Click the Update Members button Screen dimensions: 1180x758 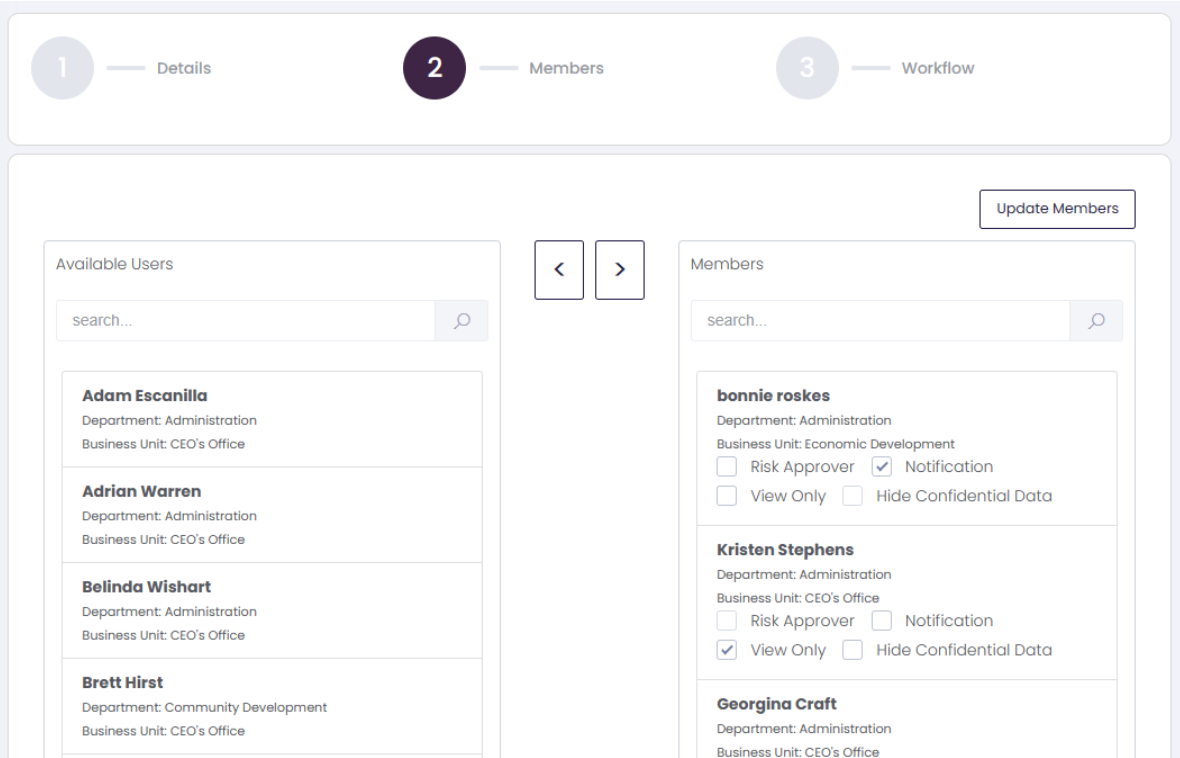(x=1057, y=209)
